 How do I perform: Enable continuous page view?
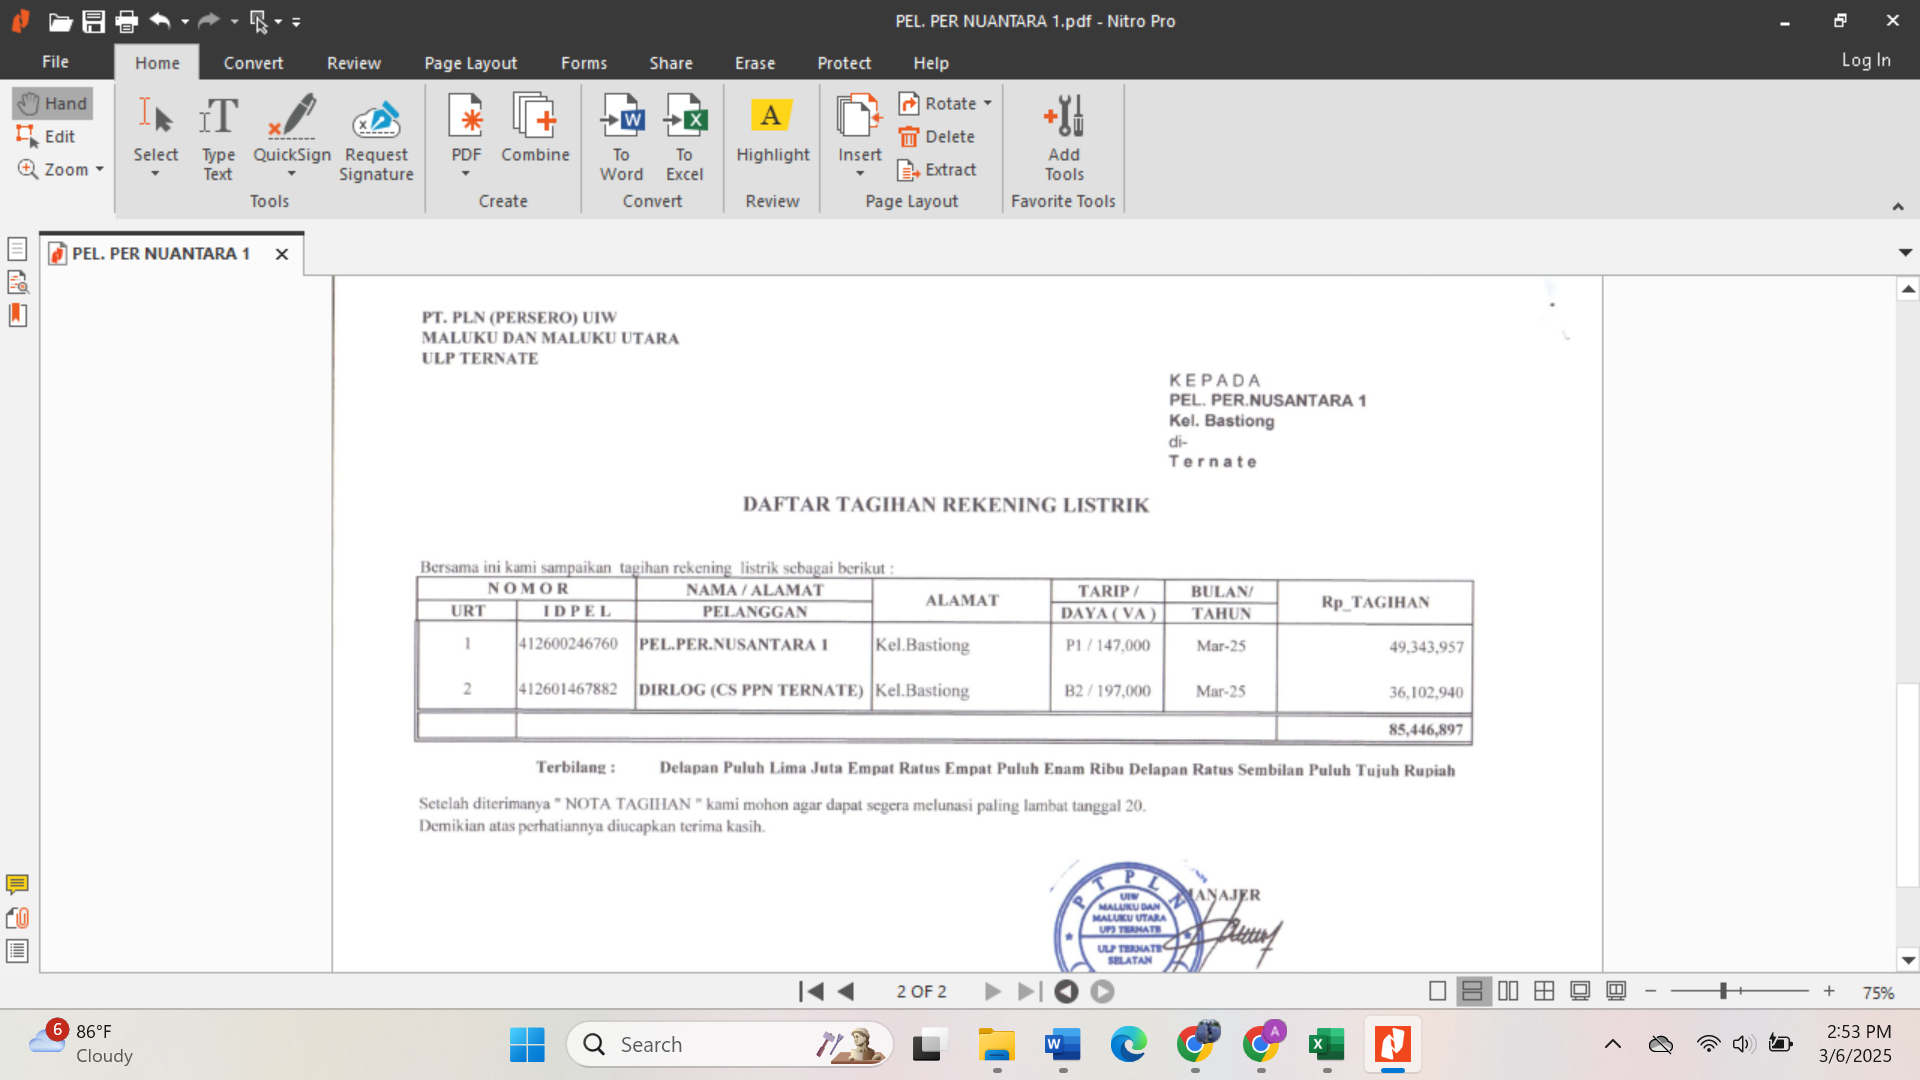[1473, 991]
